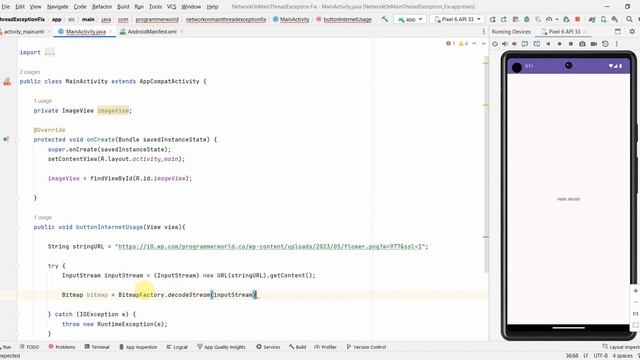The image size is (640, 360).
Task: Select the MainActivity.java editor tab
Action: (85, 31)
